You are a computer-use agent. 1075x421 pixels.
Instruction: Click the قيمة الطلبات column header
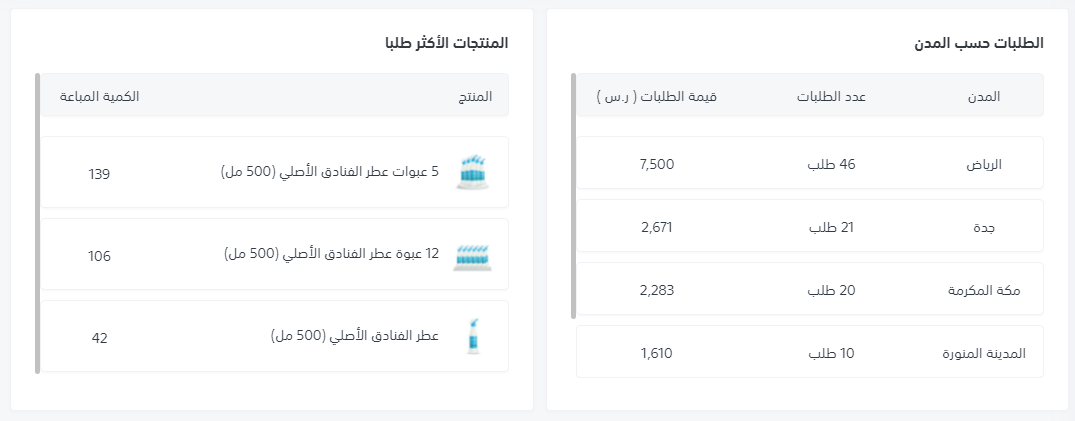pos(657,96)
